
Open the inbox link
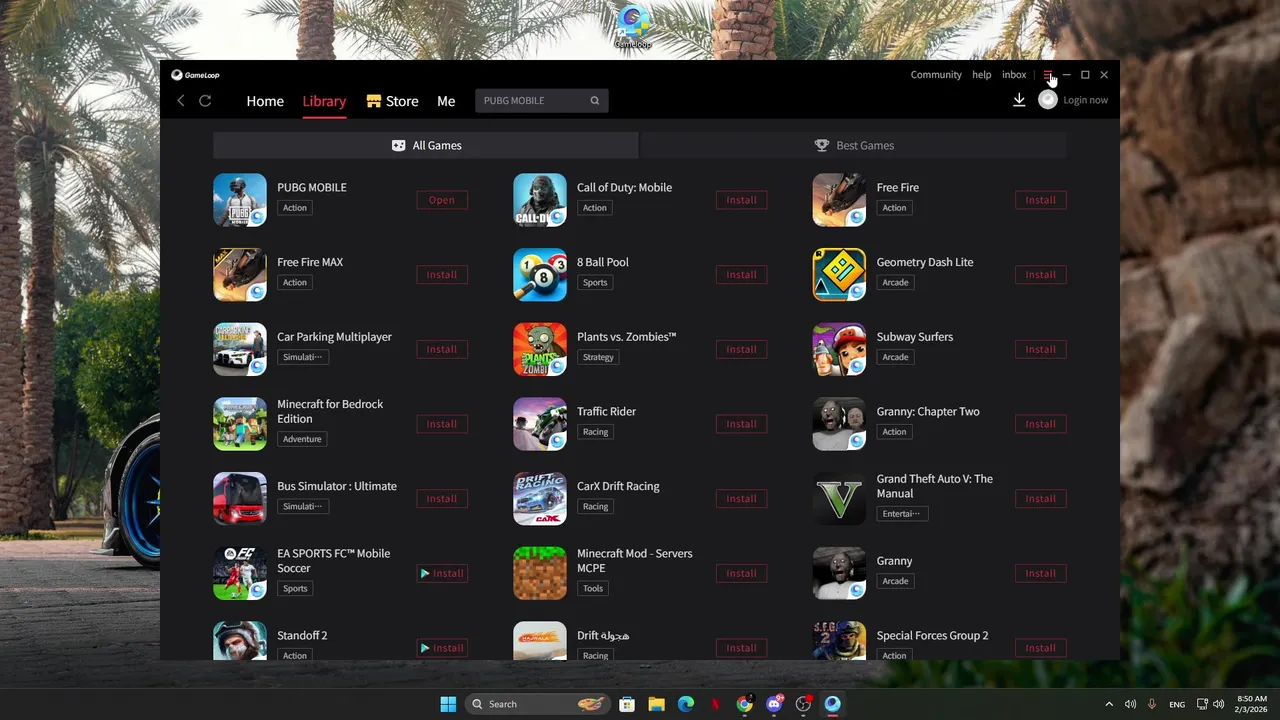click(1014, 75)
